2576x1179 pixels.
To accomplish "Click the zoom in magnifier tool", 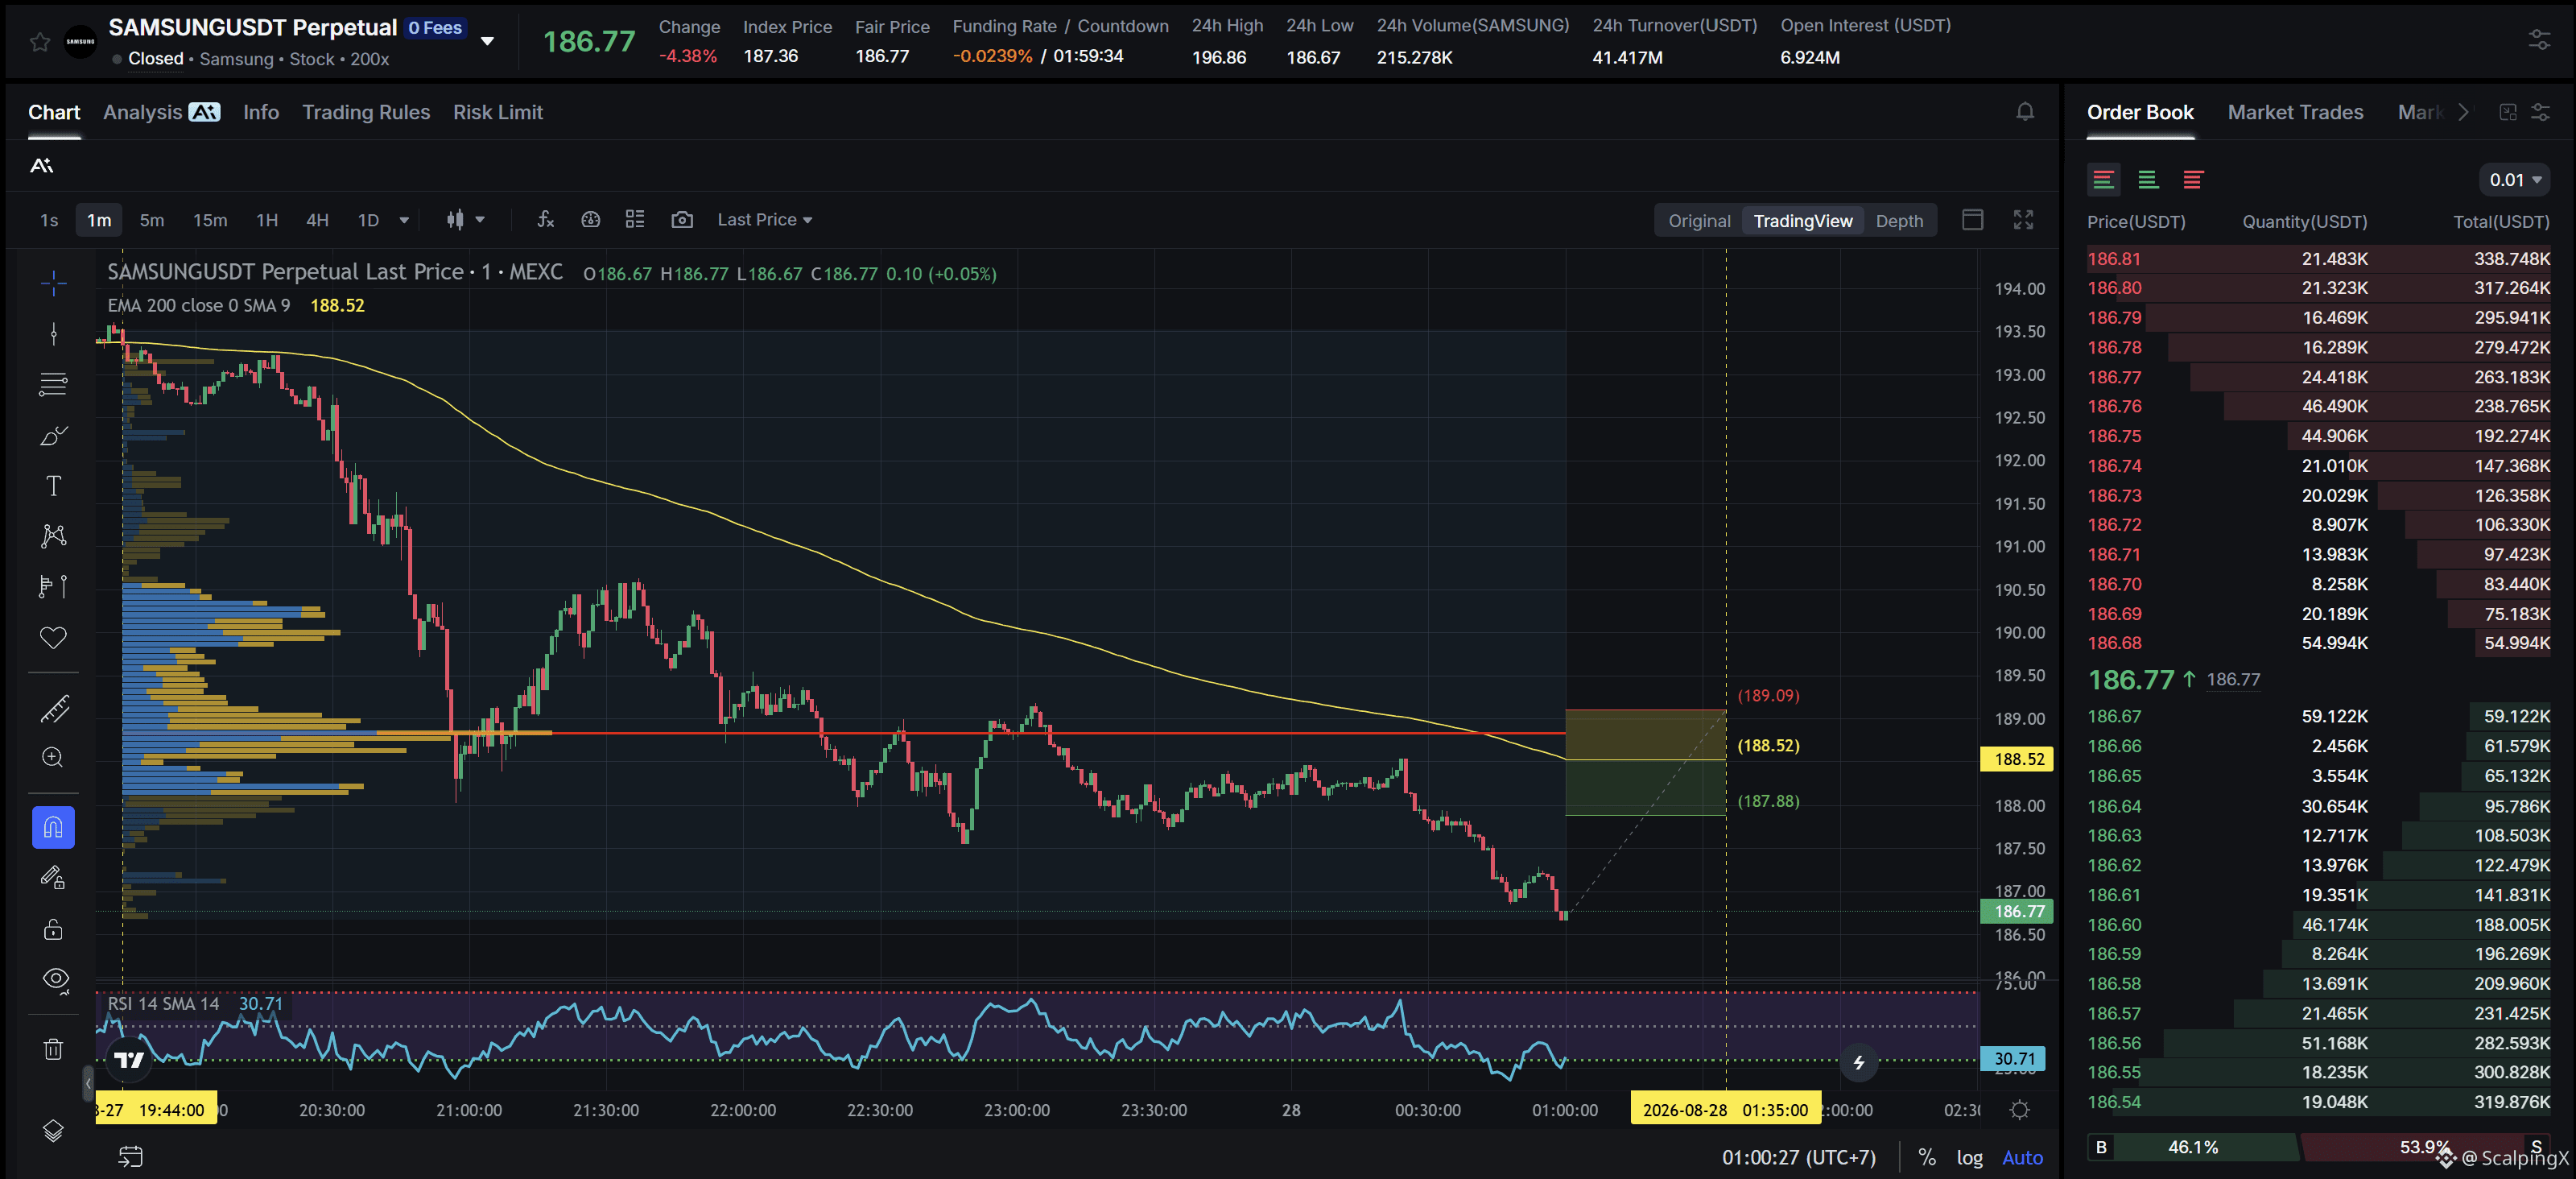I will tap(54, 758).
